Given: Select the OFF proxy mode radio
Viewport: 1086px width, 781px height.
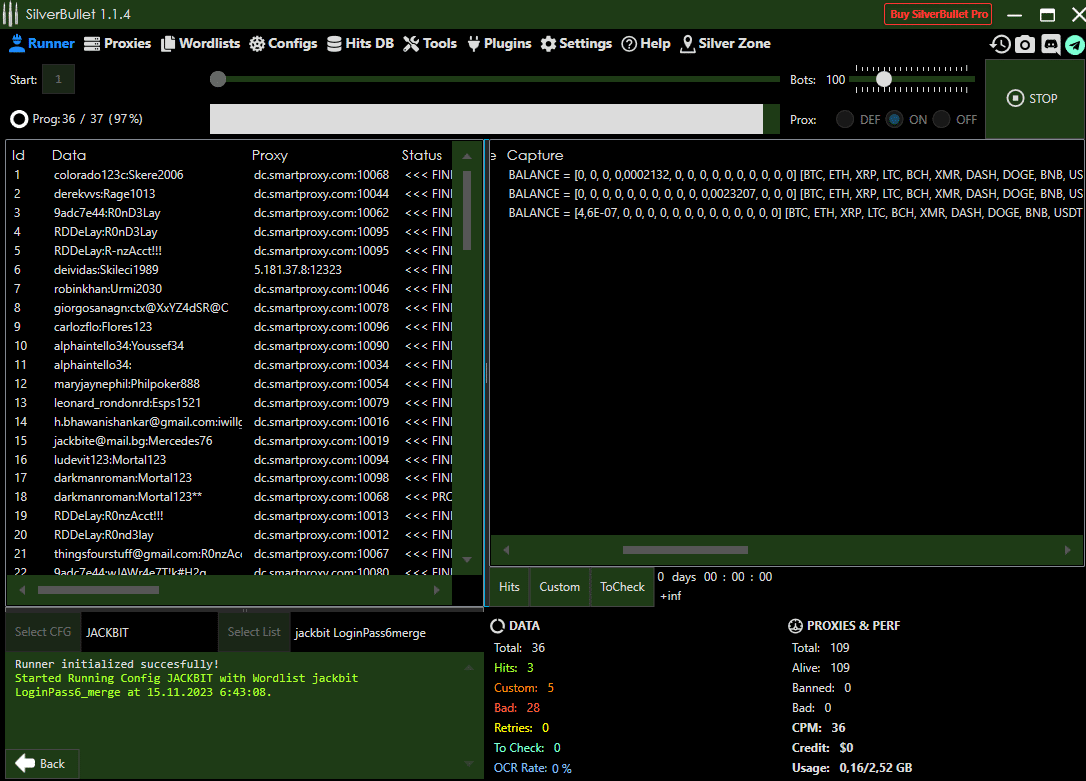Looking at the screenshot, I should pyautogui.click(x=941, y=119).
